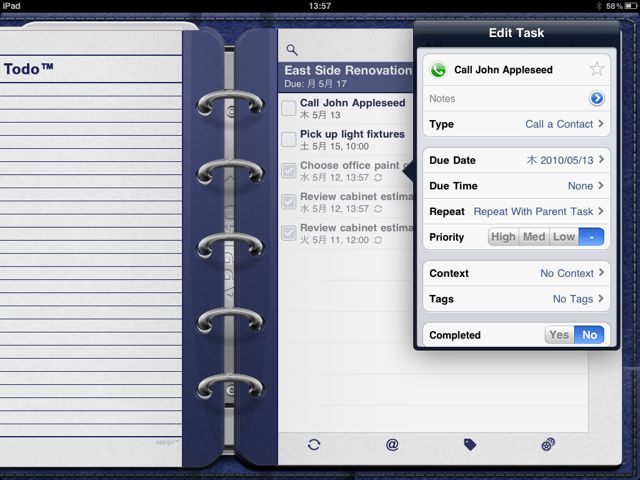640x480 pixels.
Task: Check off Pick up light fixtures
Action: [x=289, y=140]
